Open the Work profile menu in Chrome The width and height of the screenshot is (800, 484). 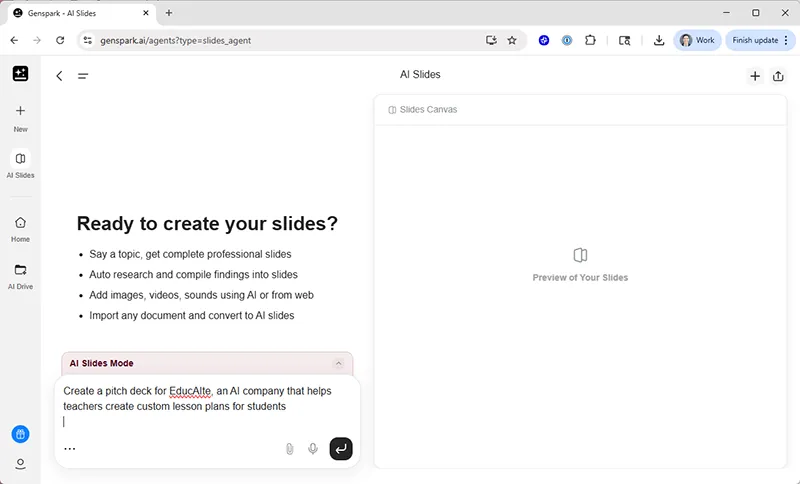pyautogui.click(x=697, y=40)
